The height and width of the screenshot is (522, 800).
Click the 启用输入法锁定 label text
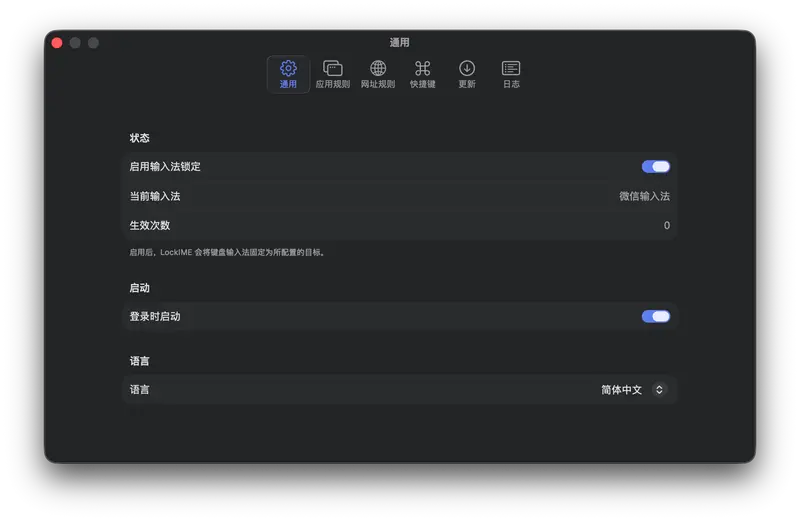[x=165, y=166]
